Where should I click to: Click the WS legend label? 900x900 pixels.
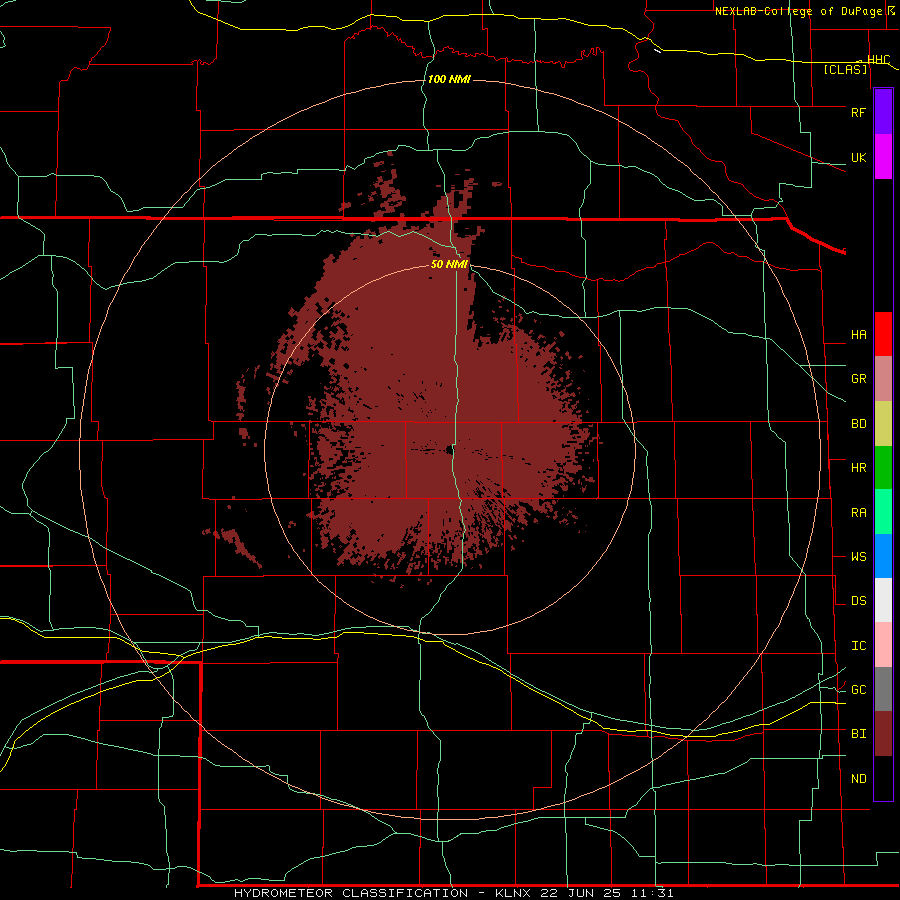[858, 556]
